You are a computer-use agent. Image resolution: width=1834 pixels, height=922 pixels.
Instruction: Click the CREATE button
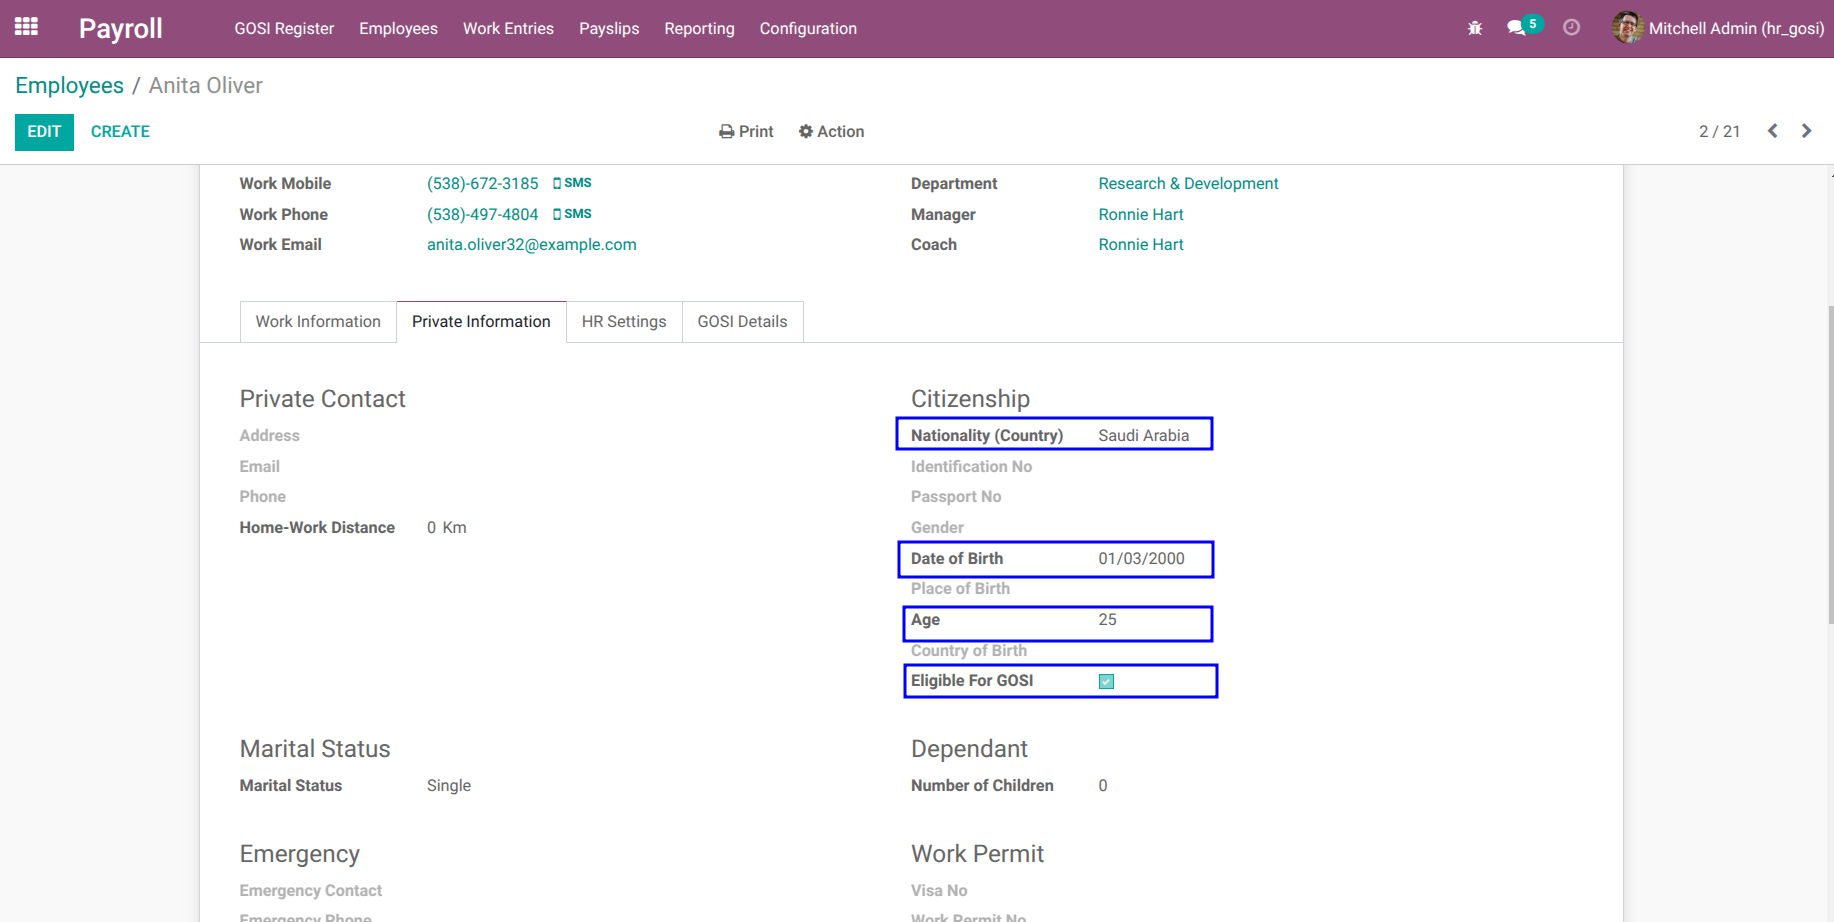click(x=120, y=132)
